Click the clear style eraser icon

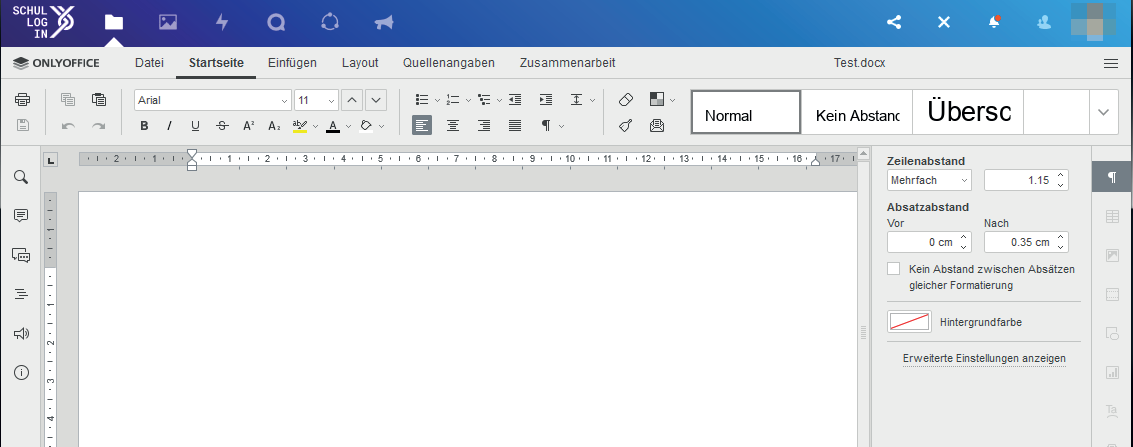(x=626, y=100)
